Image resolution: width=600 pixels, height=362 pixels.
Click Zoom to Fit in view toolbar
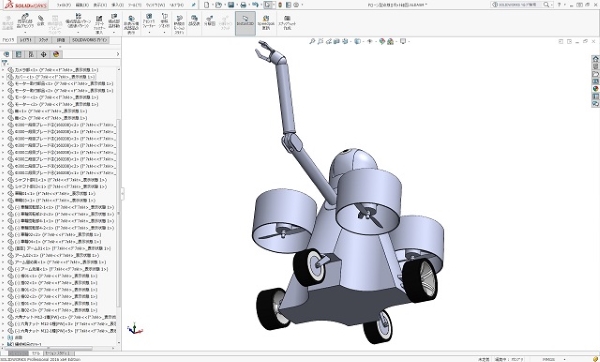pyautogui.click(x=312, y=41)
